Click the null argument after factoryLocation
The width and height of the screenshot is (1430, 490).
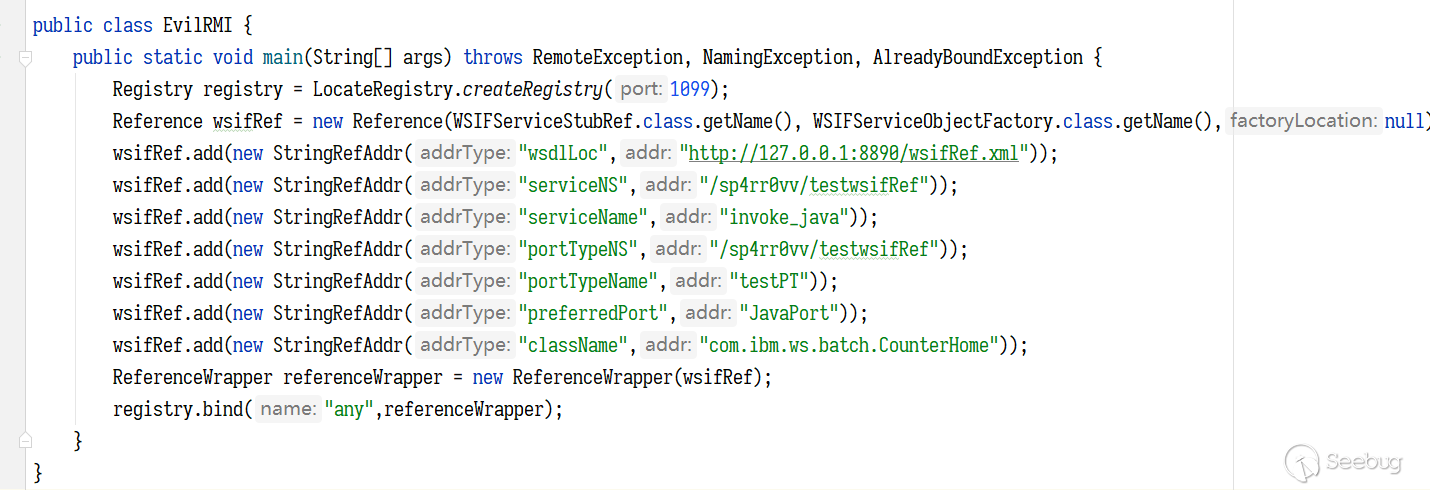pyautogui.click(x=1404, y=121)
